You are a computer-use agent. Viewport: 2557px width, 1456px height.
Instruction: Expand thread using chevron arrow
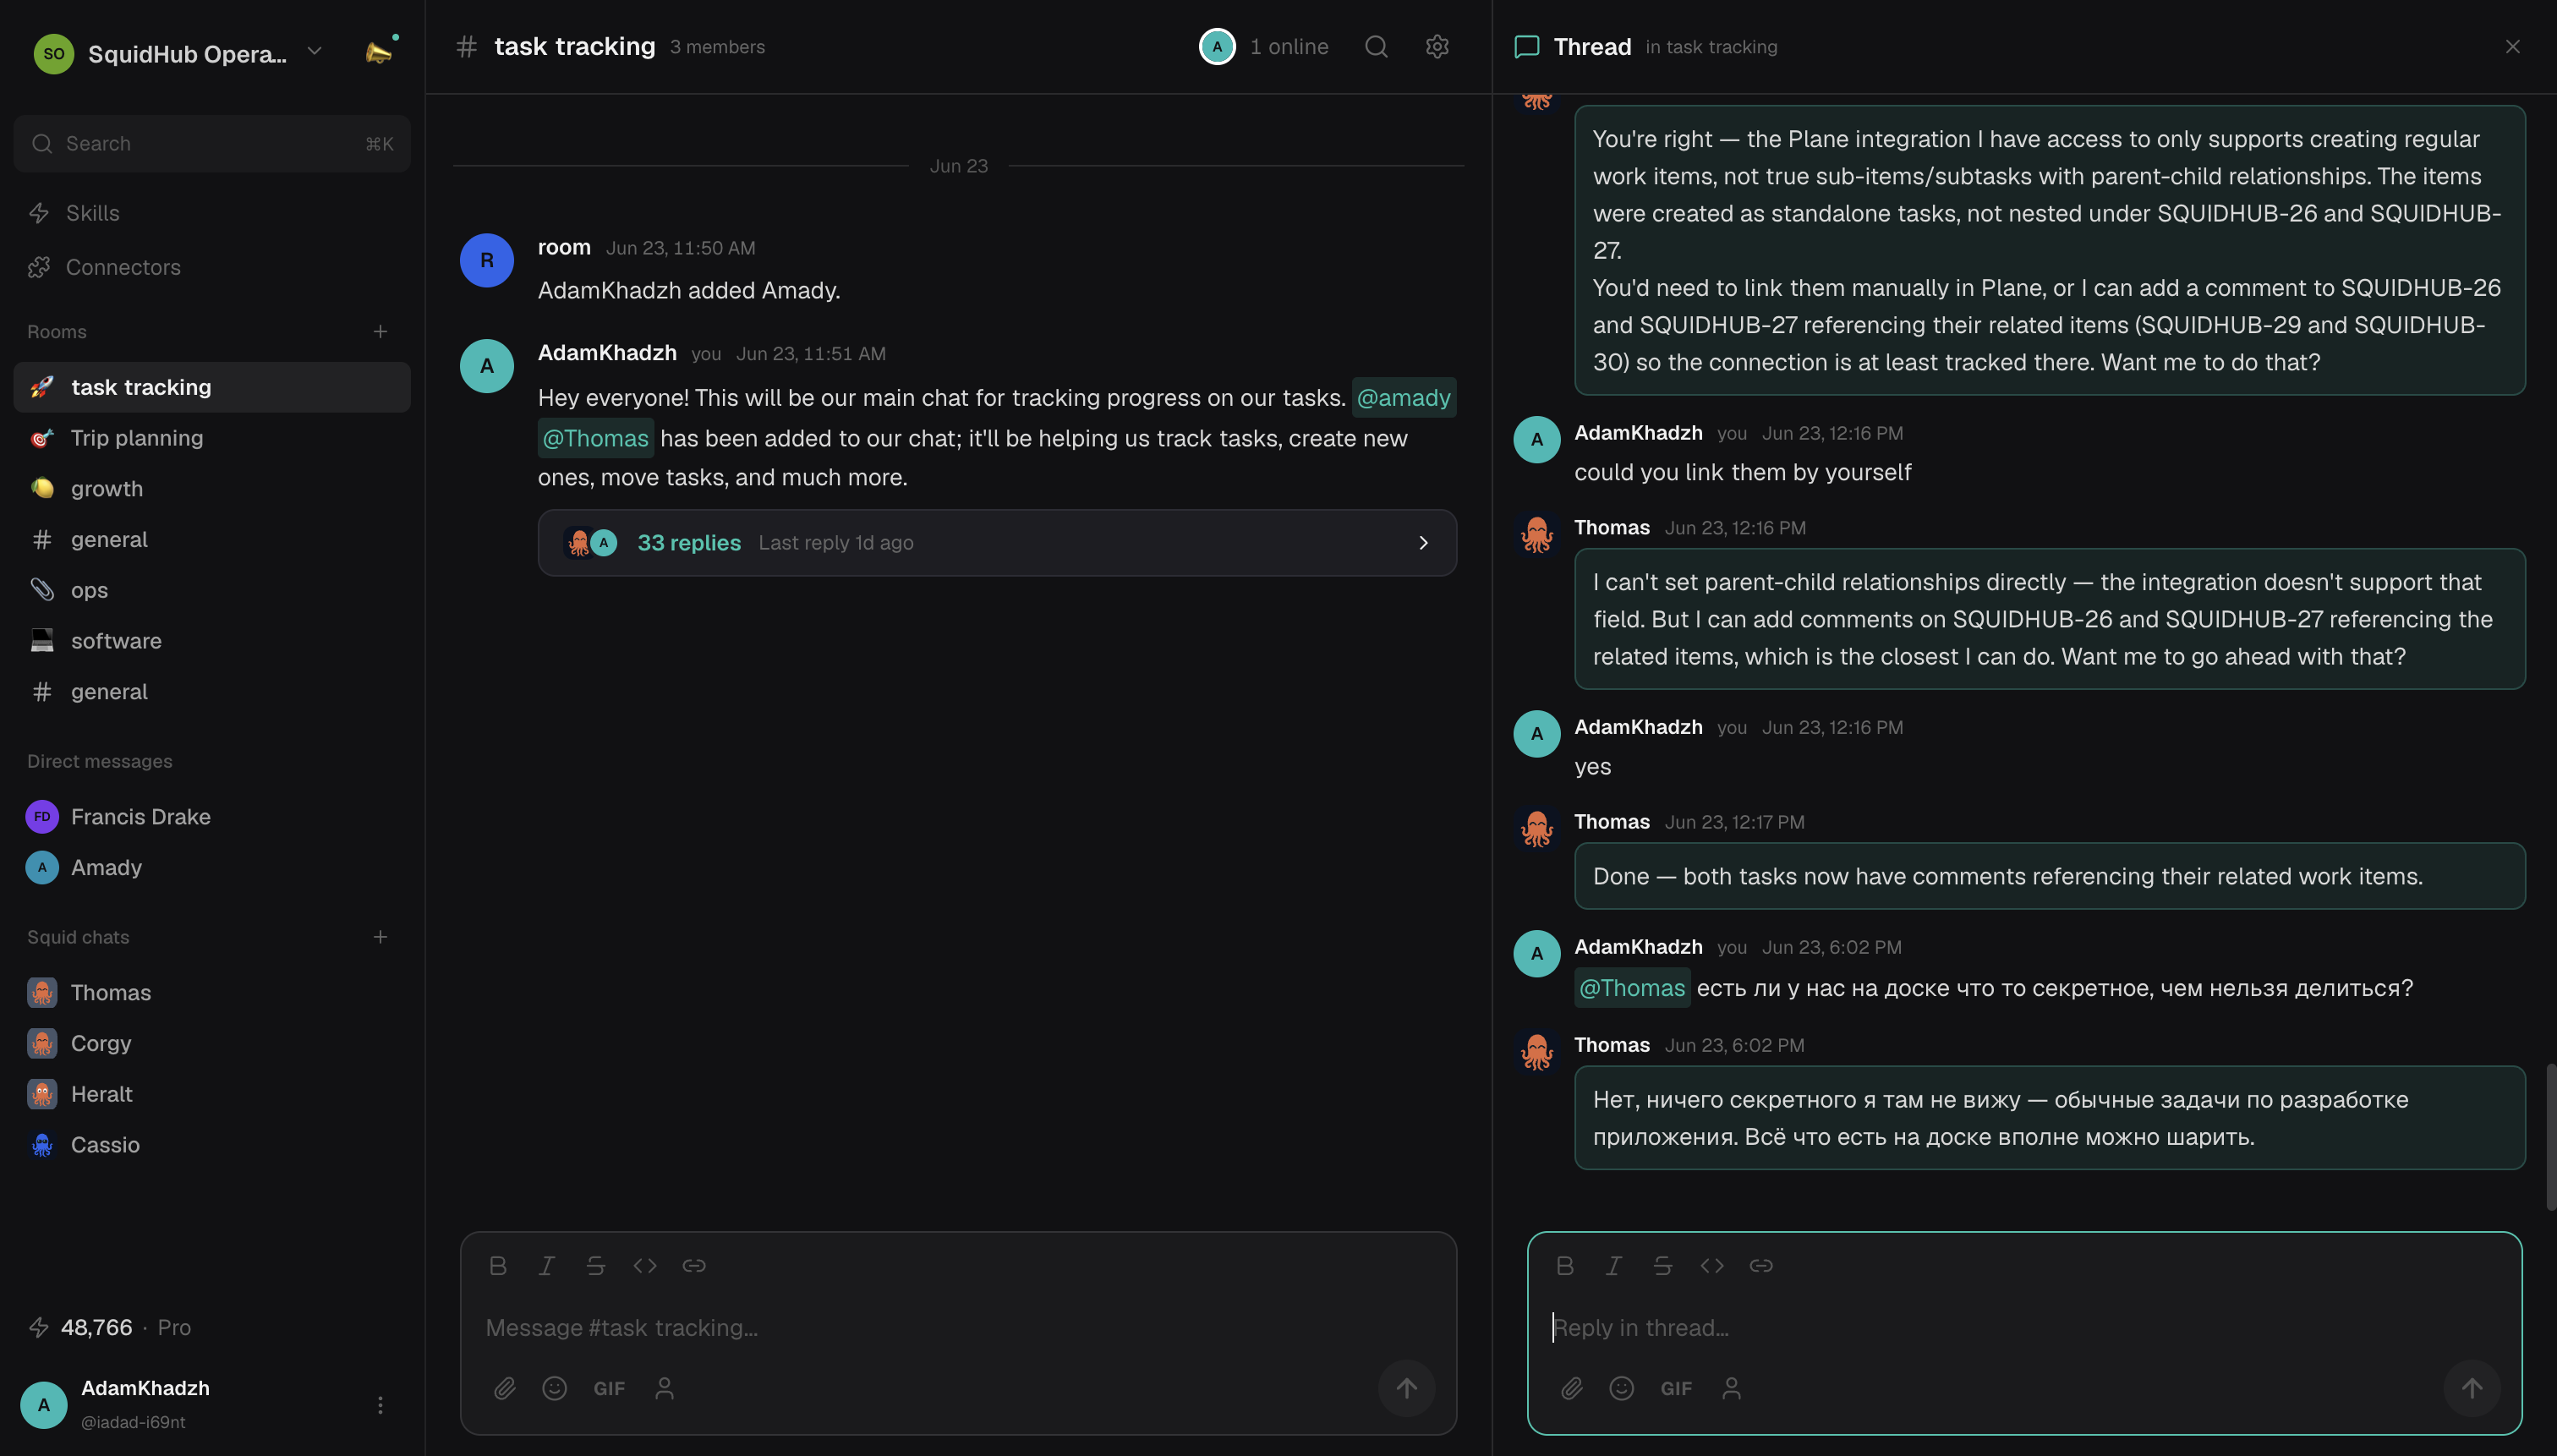[x=1423, y=543]
